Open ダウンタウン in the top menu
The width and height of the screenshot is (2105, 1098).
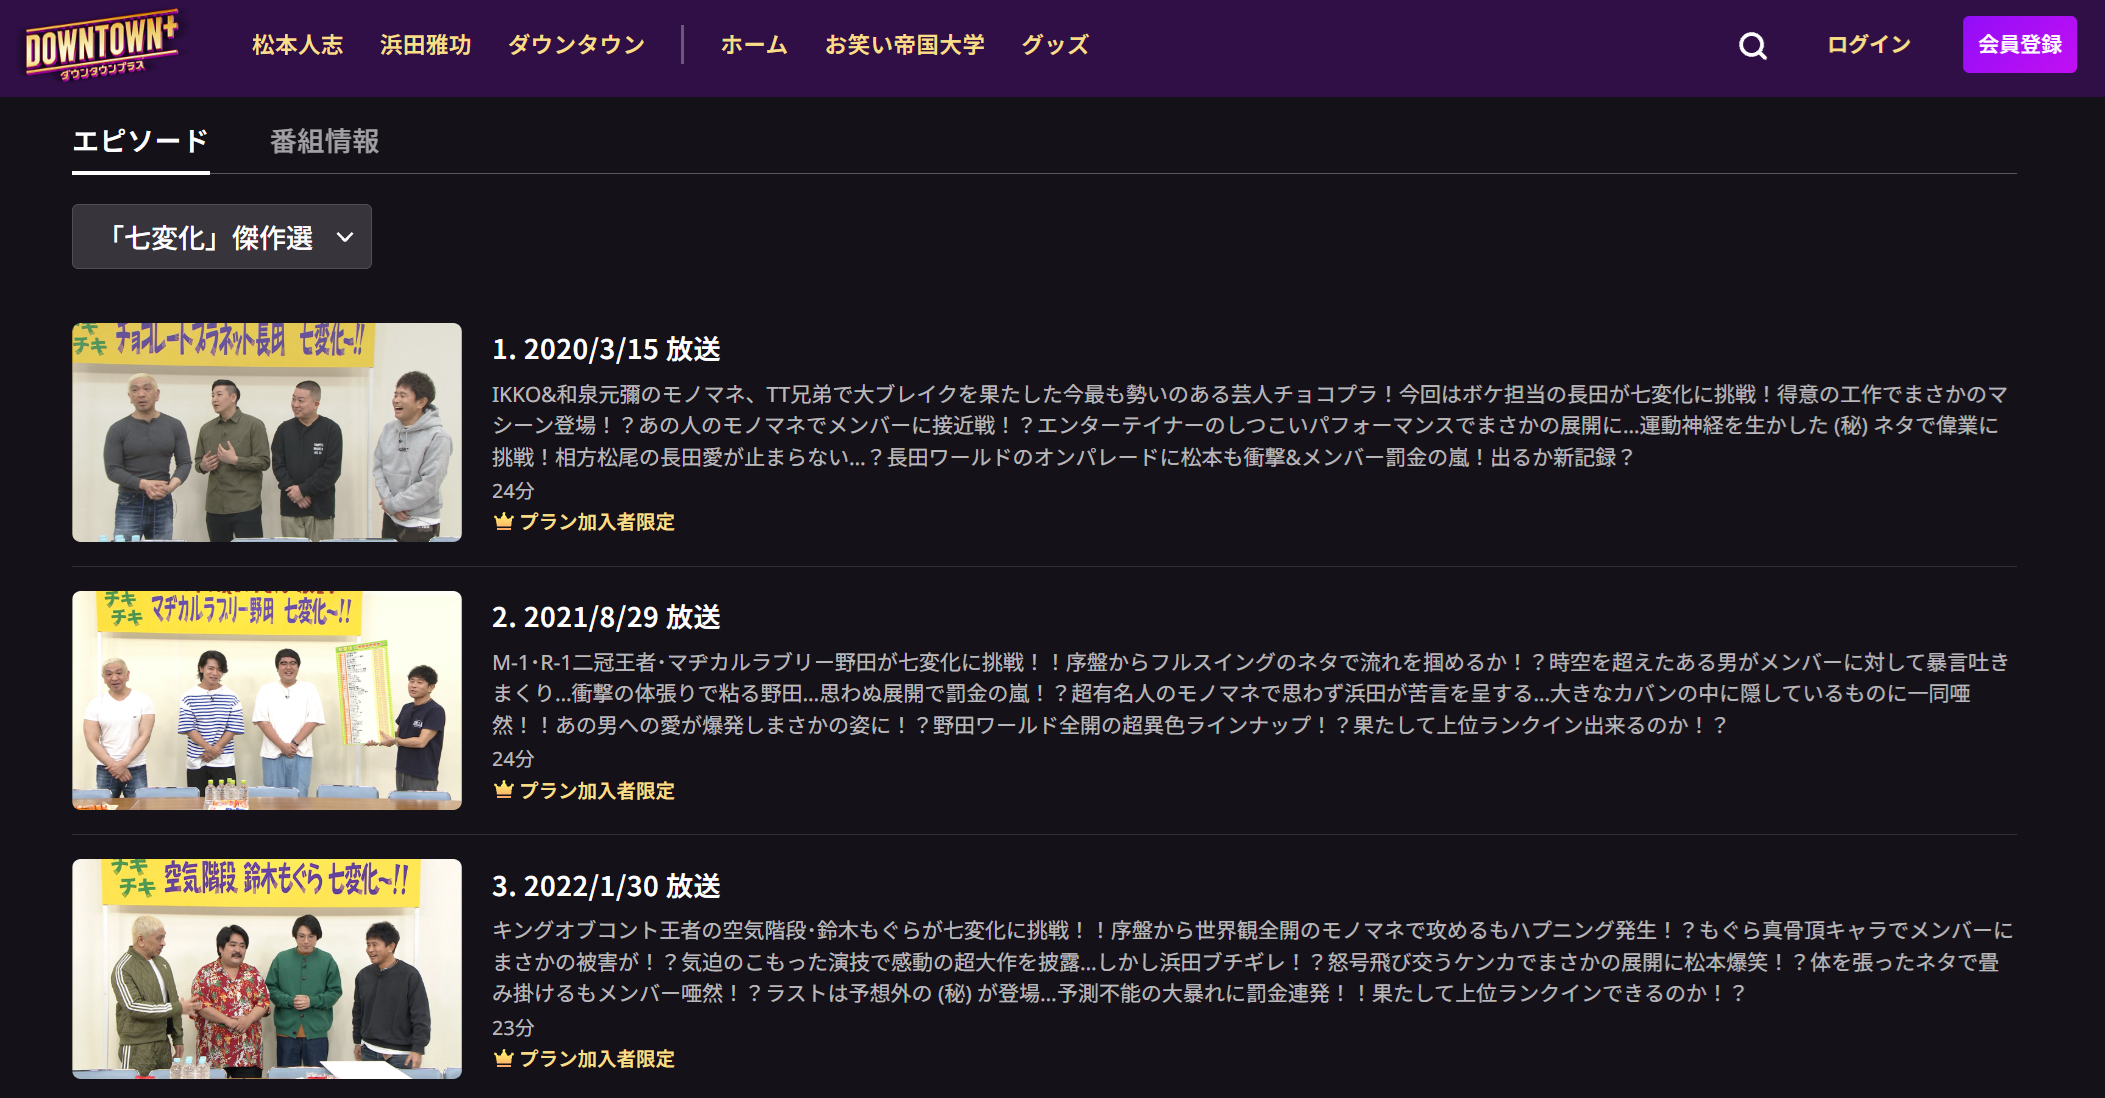tap(576, 45)
